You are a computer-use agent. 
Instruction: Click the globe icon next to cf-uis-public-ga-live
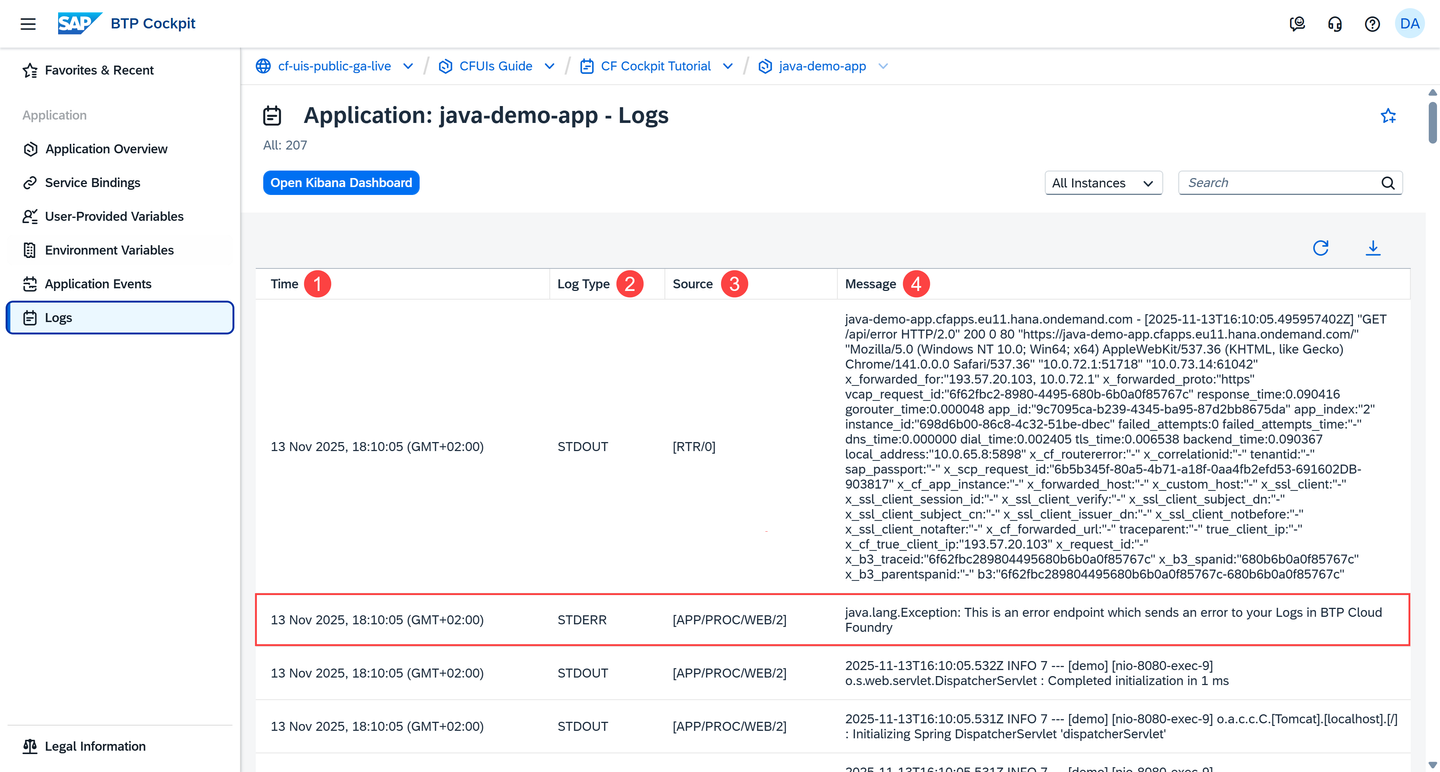pos(263,66)
